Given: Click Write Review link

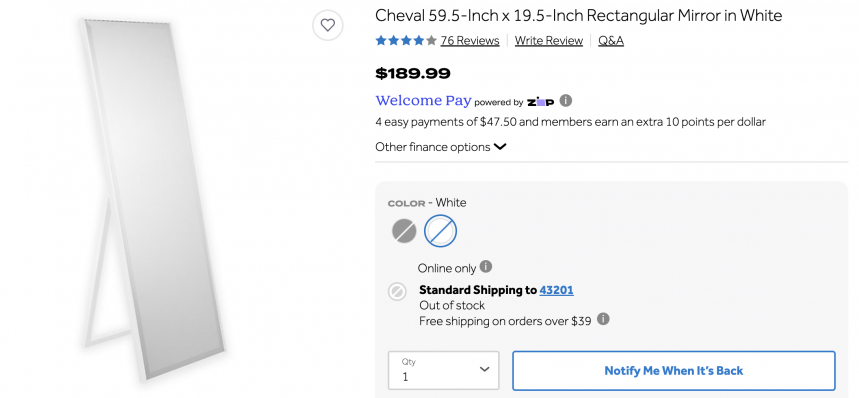Looking at the screenshot, I should click(548, 41).
